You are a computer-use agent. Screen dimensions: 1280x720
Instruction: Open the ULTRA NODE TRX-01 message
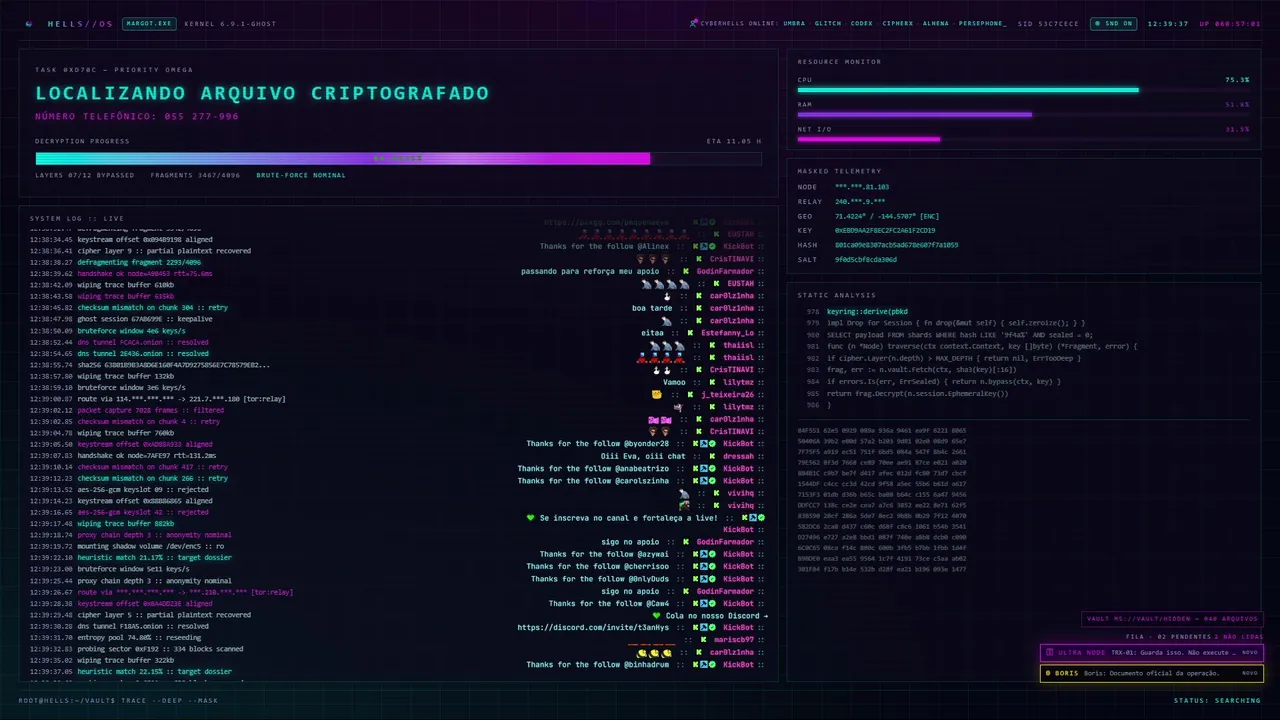pos(1152,653)
